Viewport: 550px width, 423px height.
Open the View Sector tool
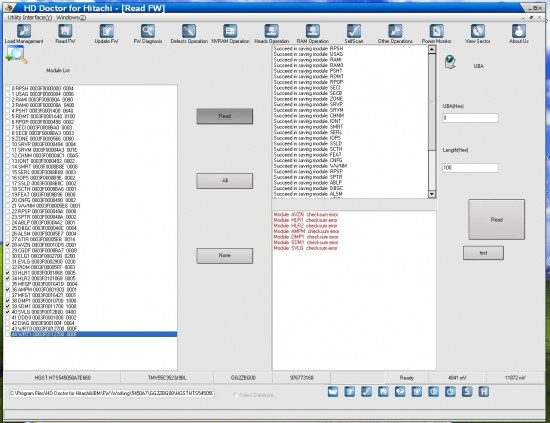click(477, 34)
